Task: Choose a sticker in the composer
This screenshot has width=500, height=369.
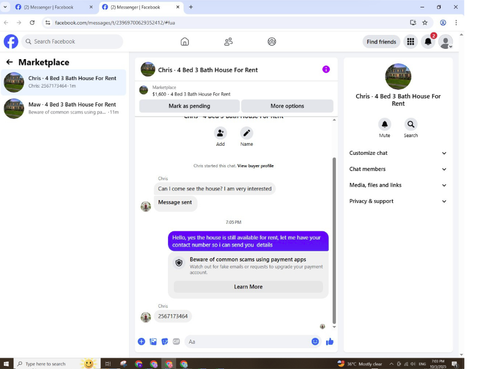Action: [165, 341]
